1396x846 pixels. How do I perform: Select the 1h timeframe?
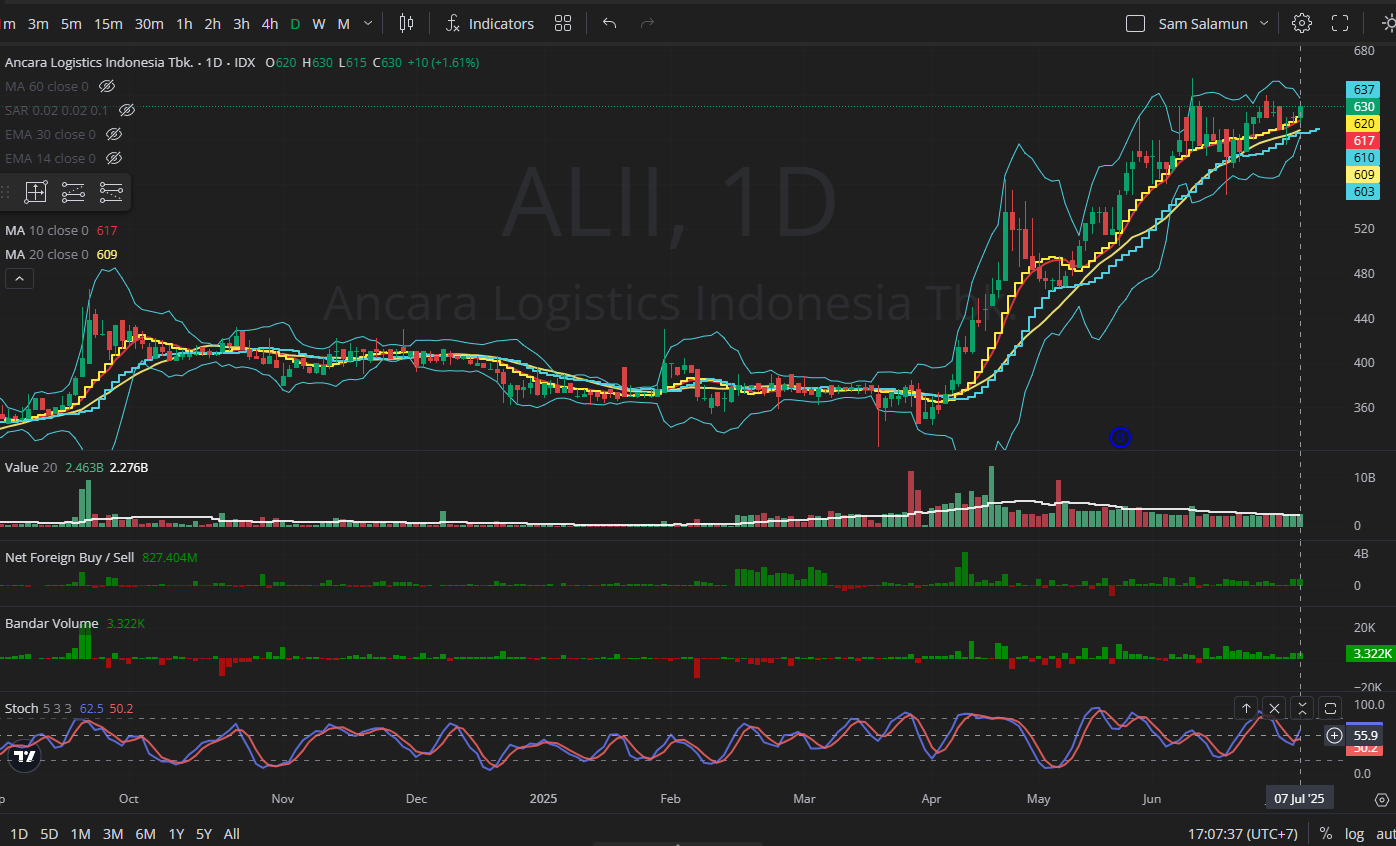pos(184,23)
